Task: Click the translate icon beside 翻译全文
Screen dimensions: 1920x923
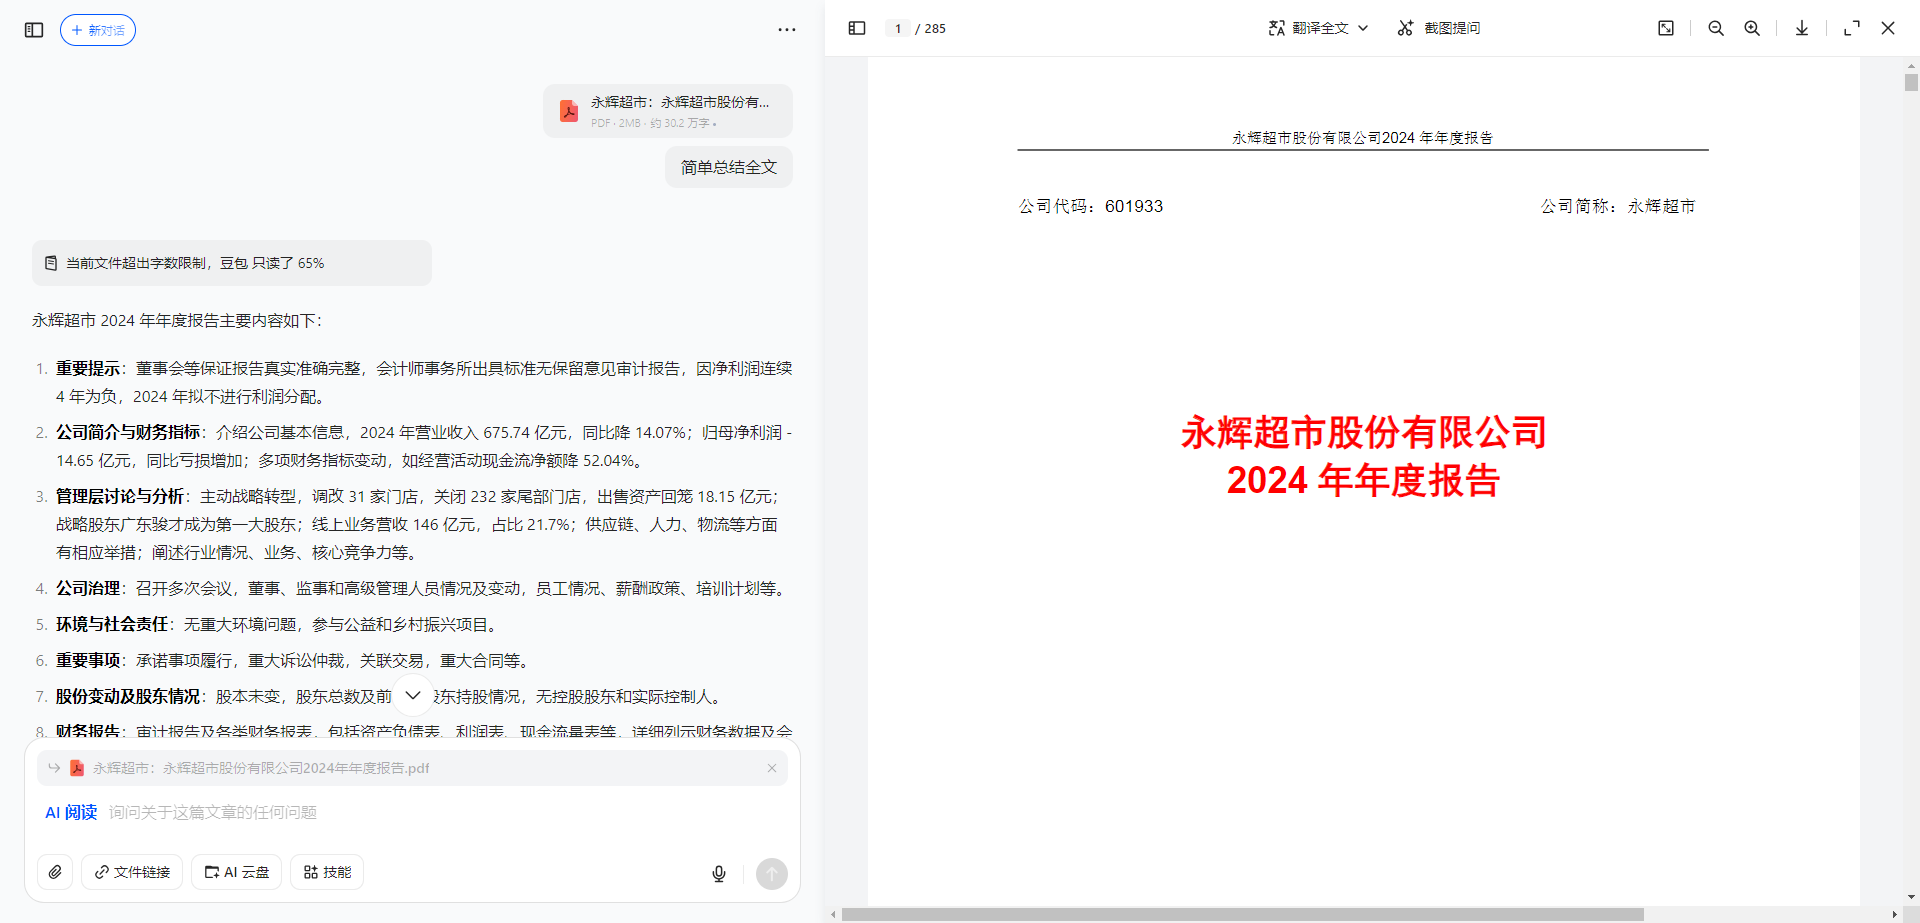Action: [x=1277, y=28]
